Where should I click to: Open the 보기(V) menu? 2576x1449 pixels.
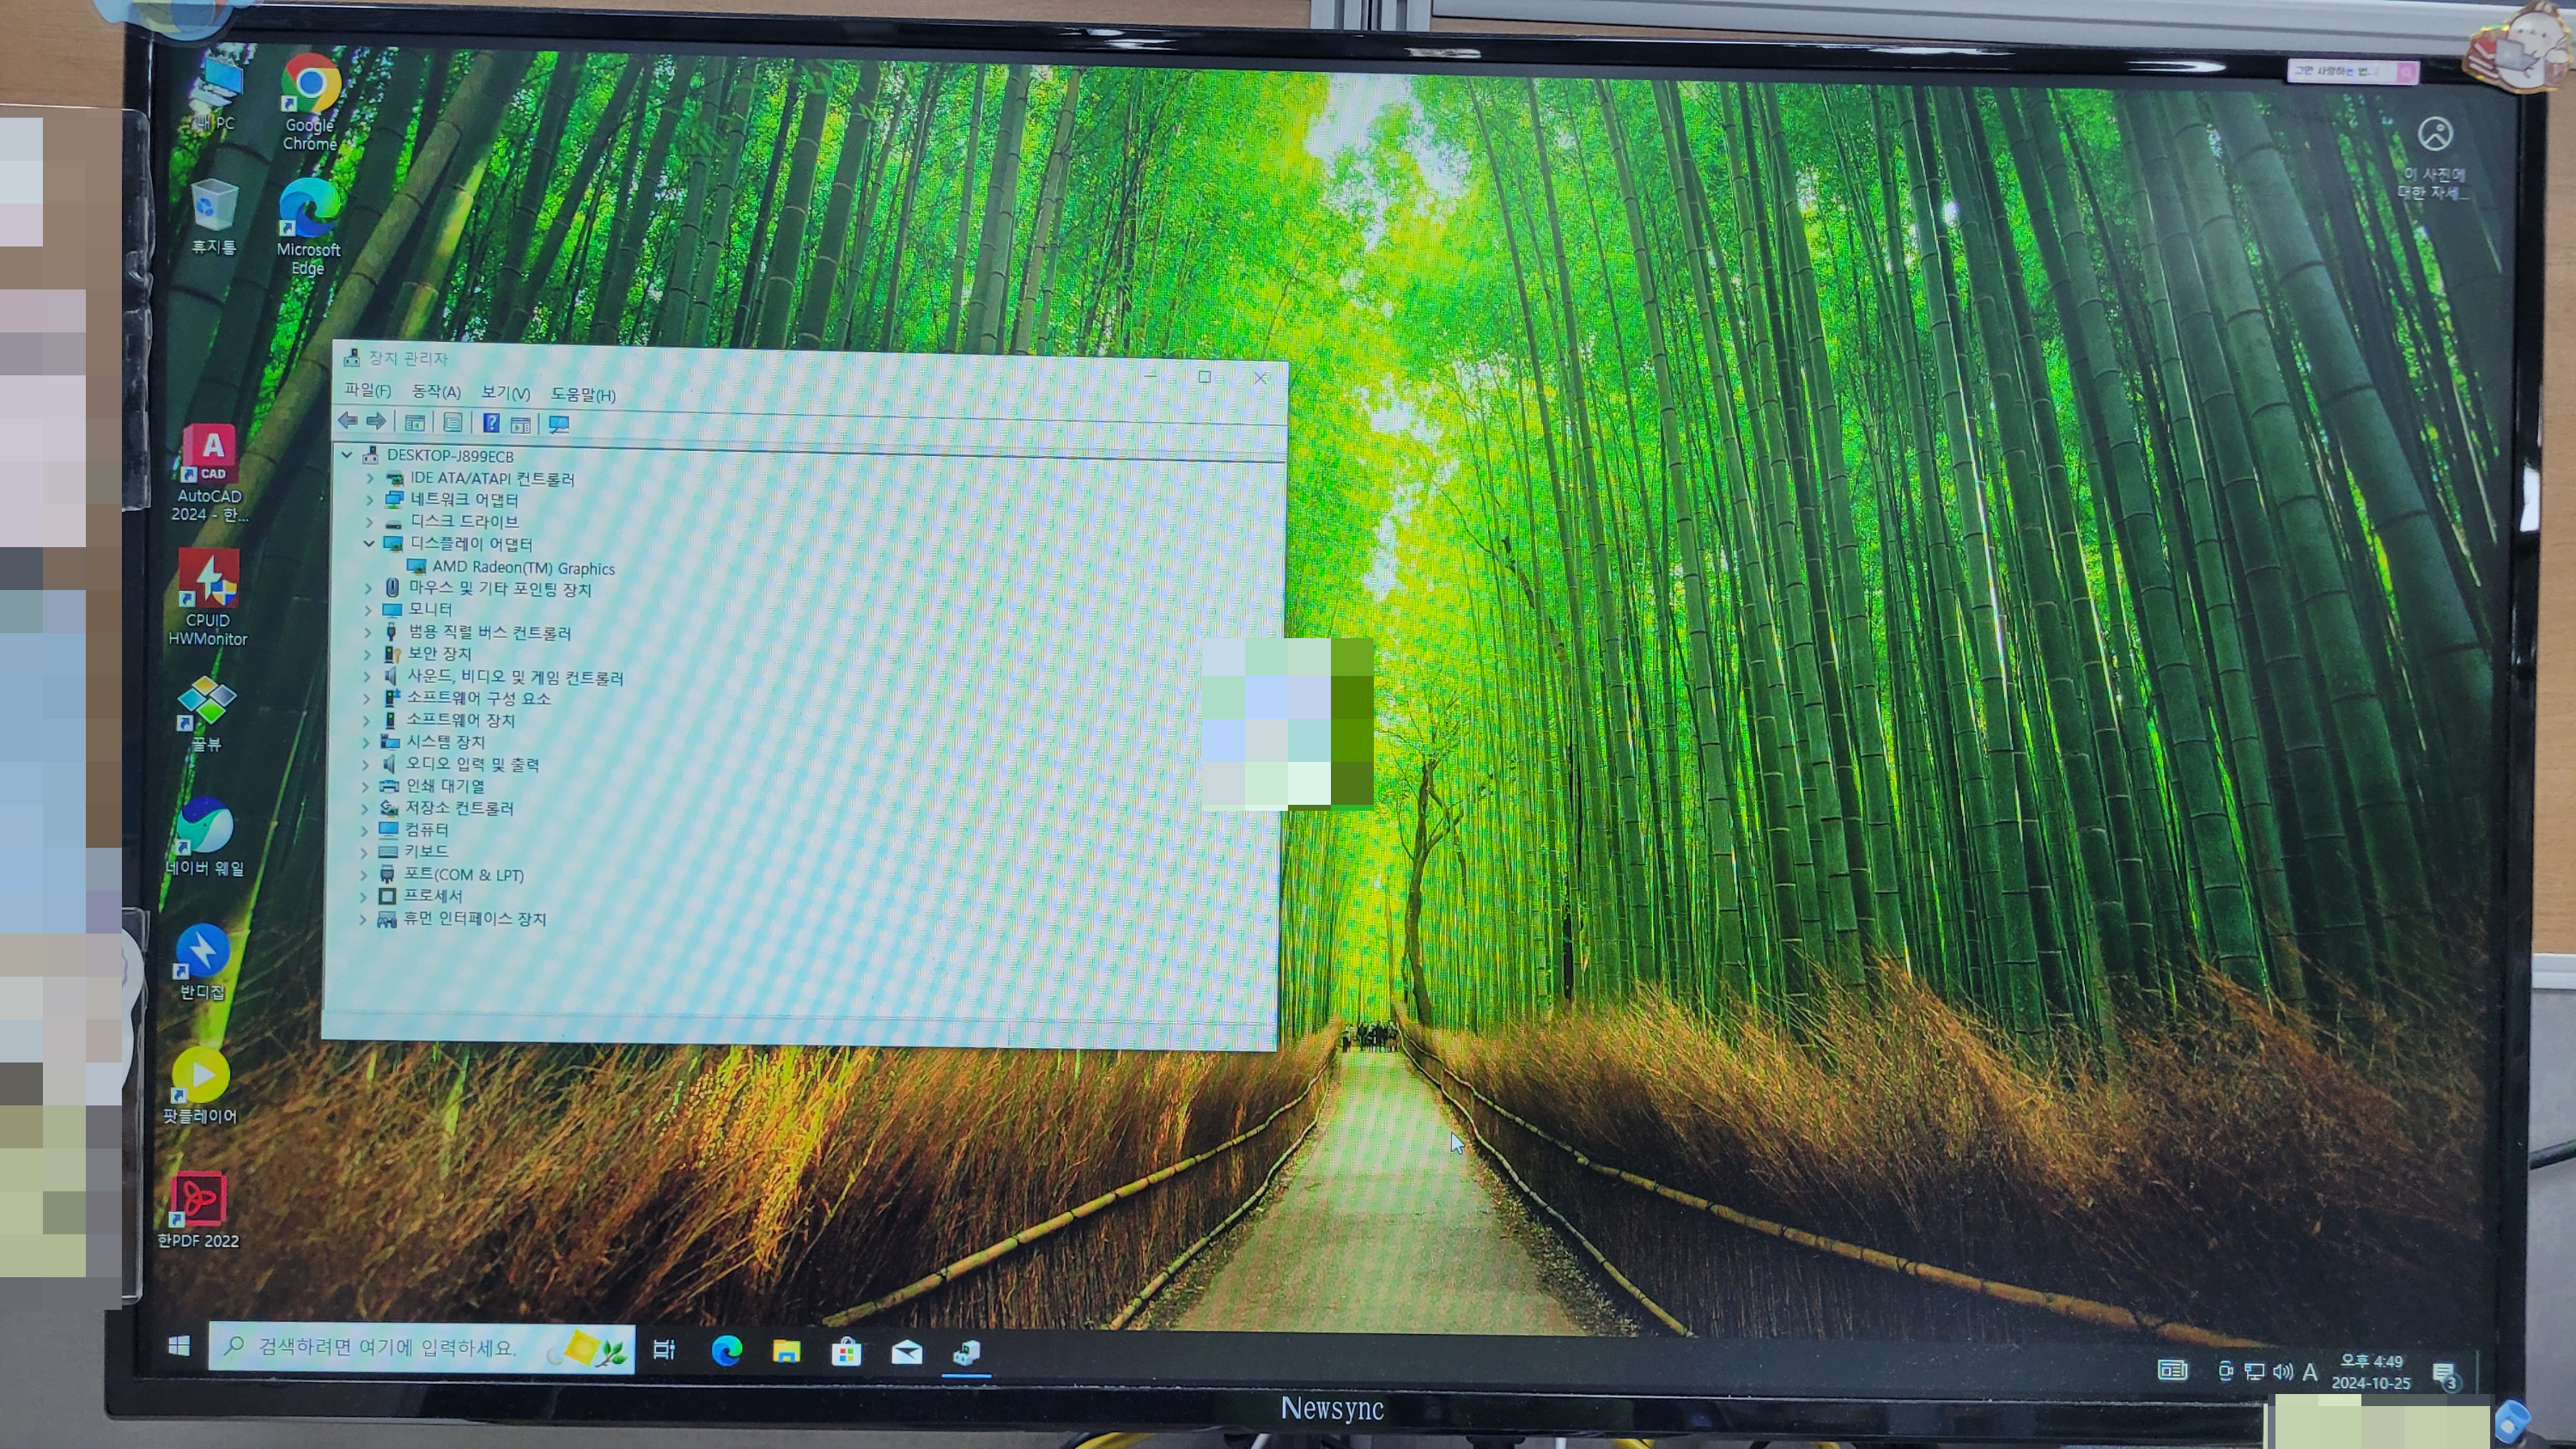pos(505,393)
